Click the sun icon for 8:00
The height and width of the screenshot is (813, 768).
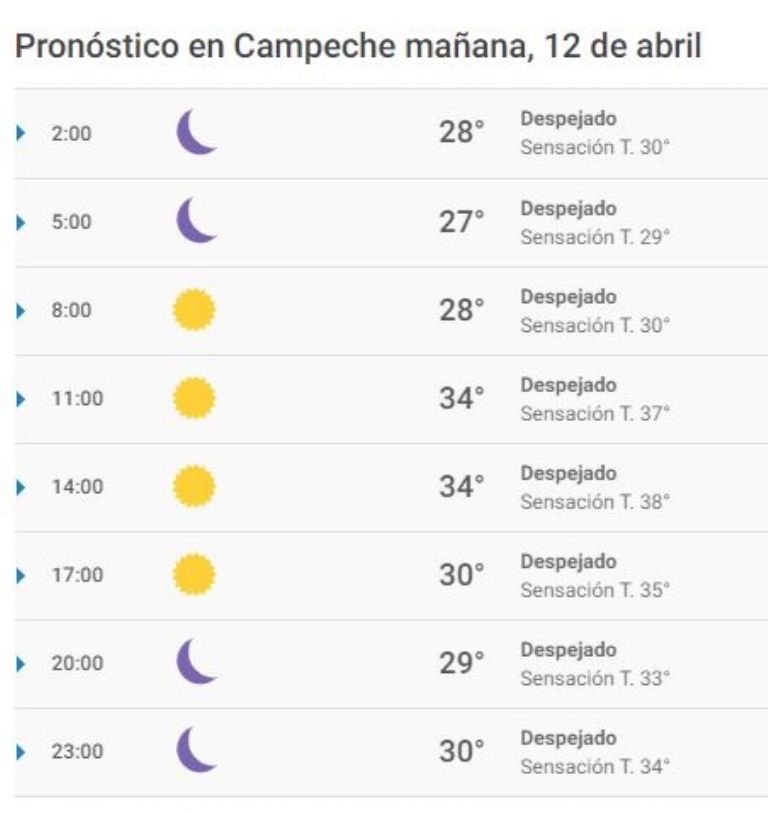click(194, 310)
